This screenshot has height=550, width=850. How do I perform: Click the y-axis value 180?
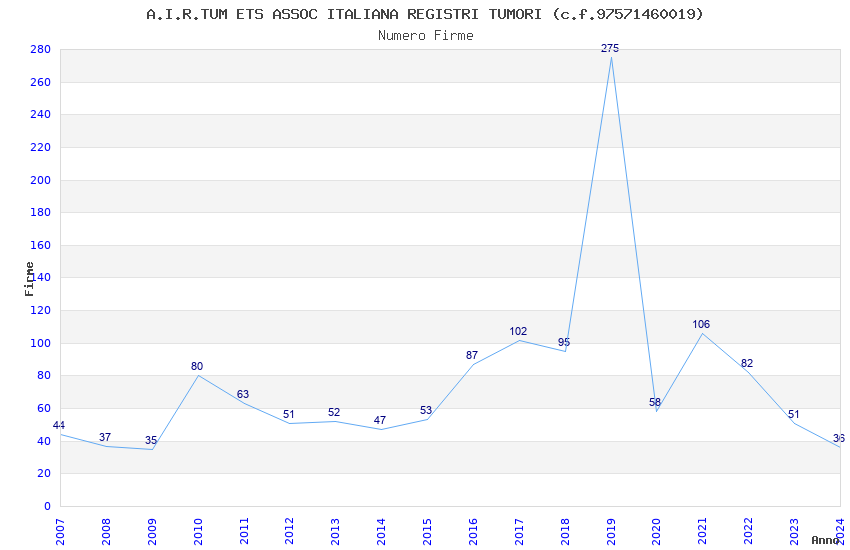click(41, 213)
